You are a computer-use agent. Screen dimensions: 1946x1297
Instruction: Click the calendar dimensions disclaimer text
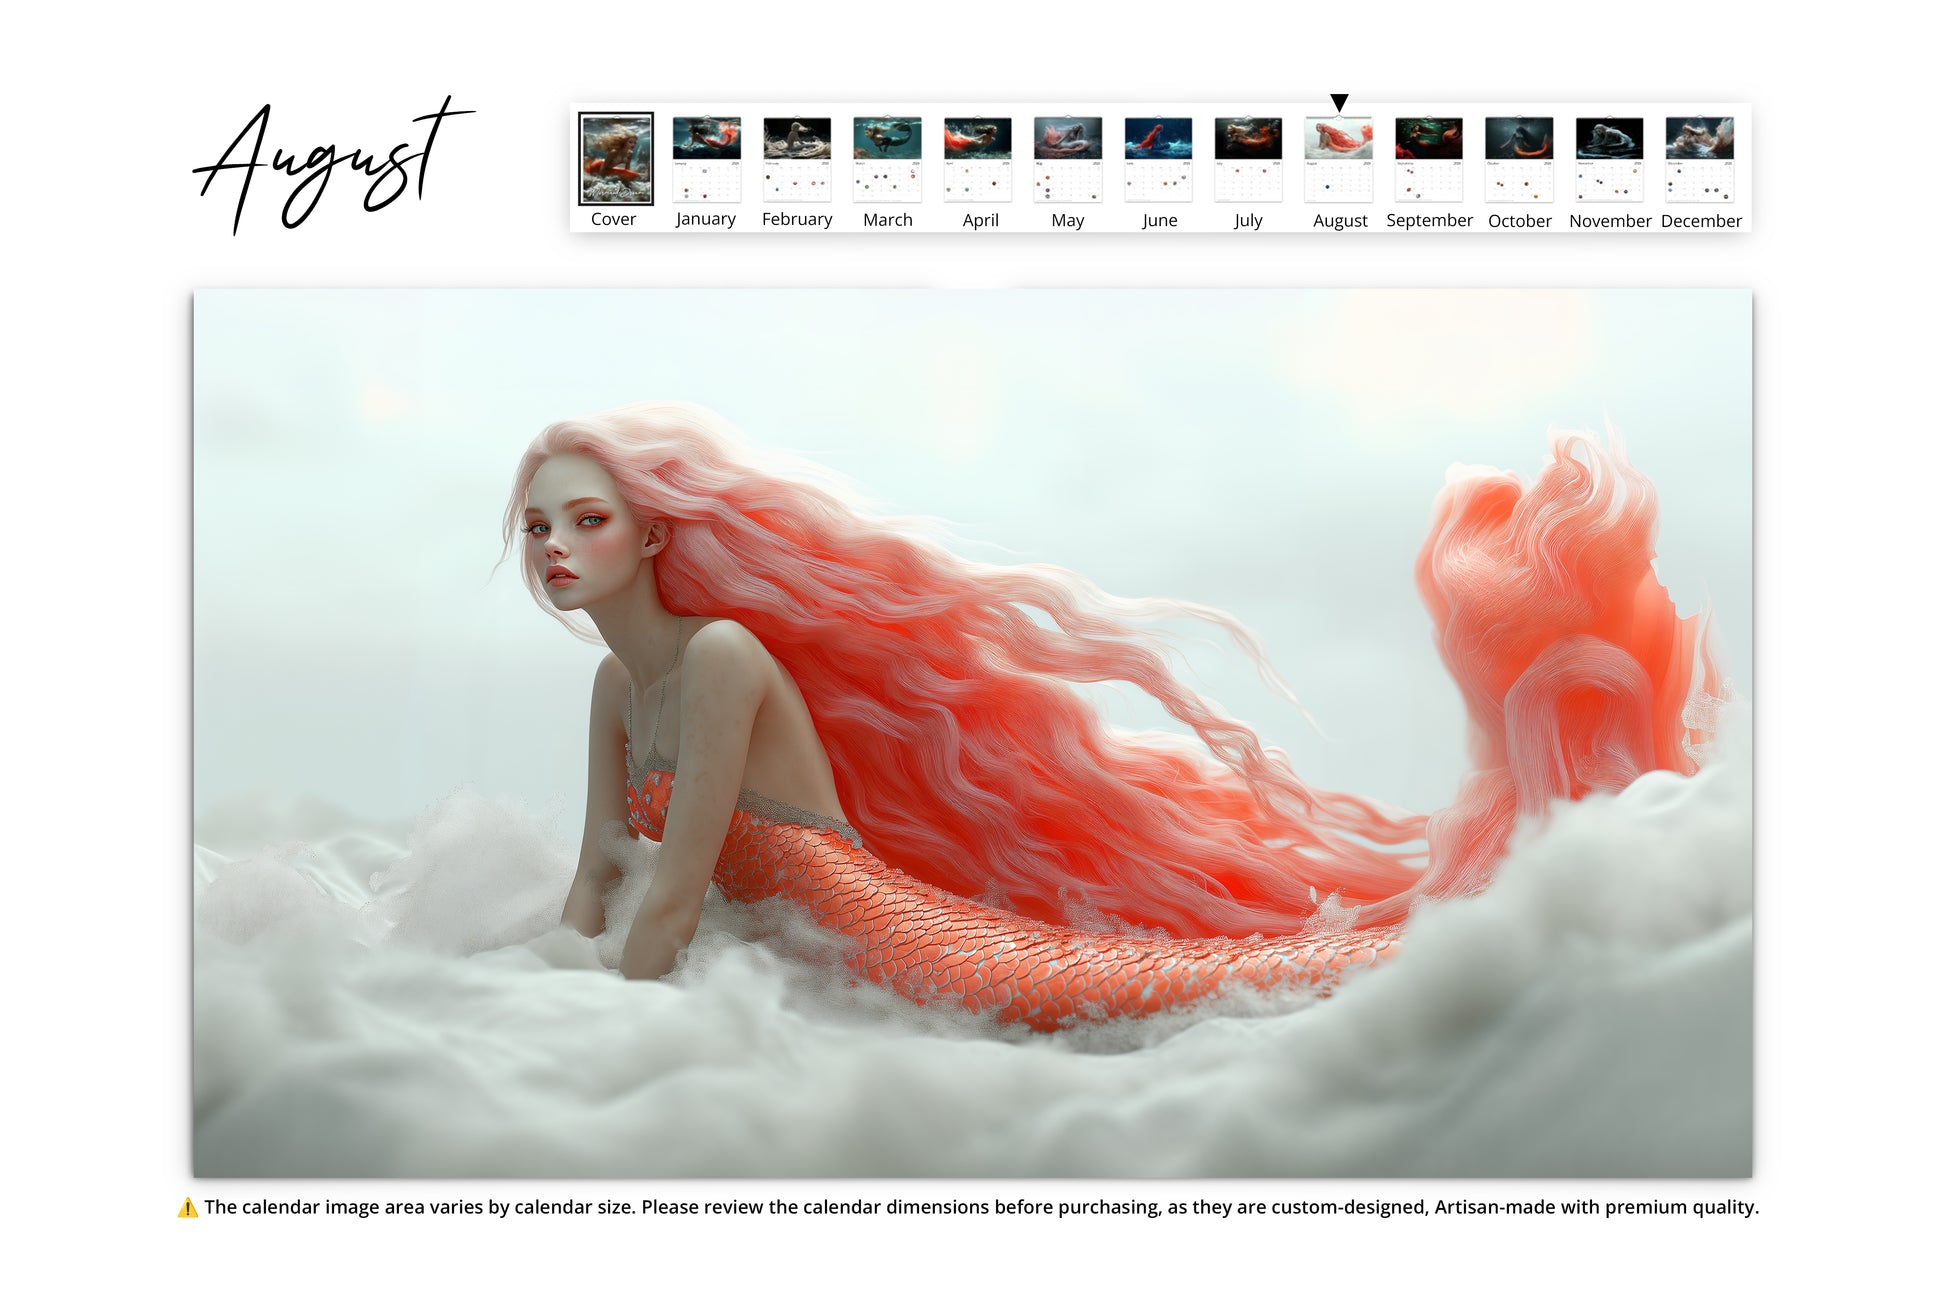point(981,1208)
